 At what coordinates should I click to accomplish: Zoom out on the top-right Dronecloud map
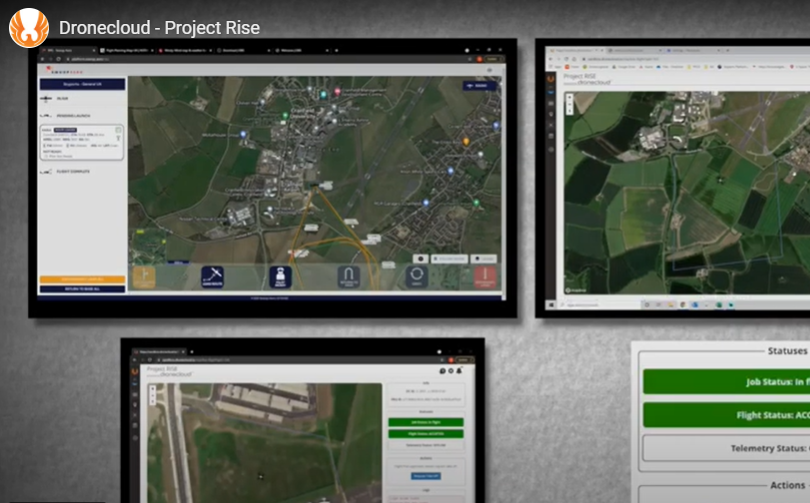click(x=569, y=104)
